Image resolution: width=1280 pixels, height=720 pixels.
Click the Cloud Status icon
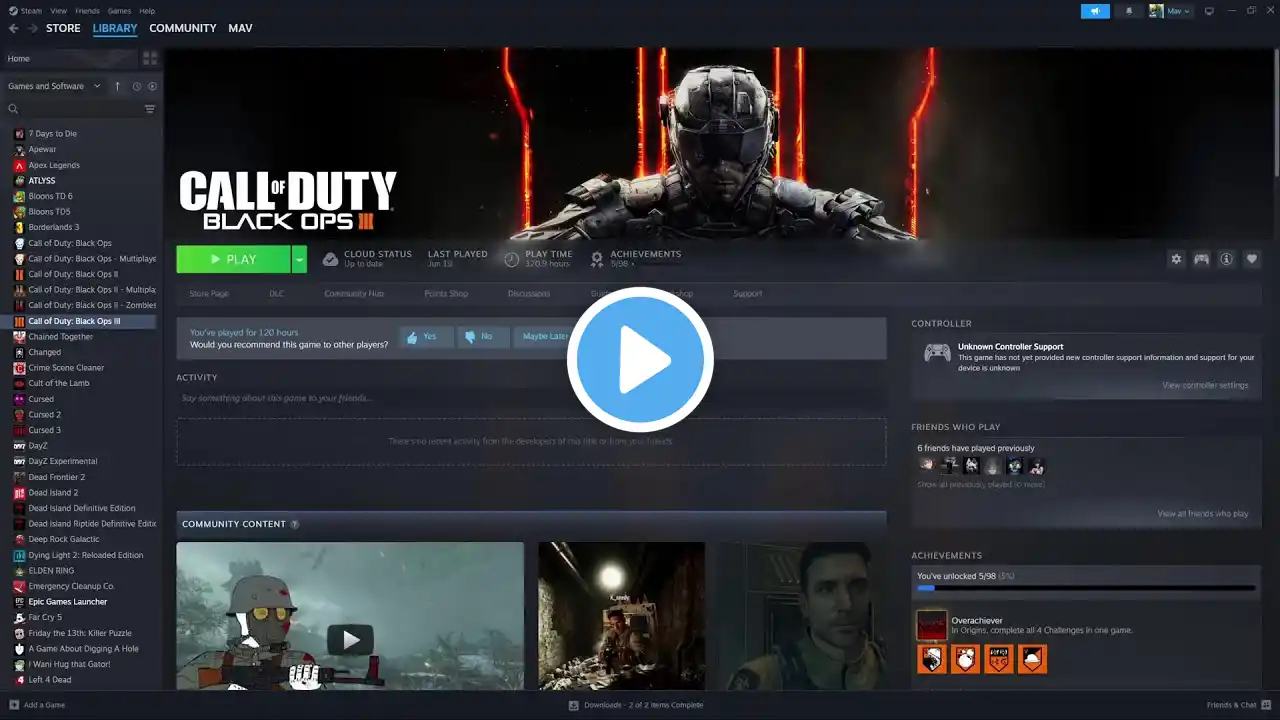[330, 259]
